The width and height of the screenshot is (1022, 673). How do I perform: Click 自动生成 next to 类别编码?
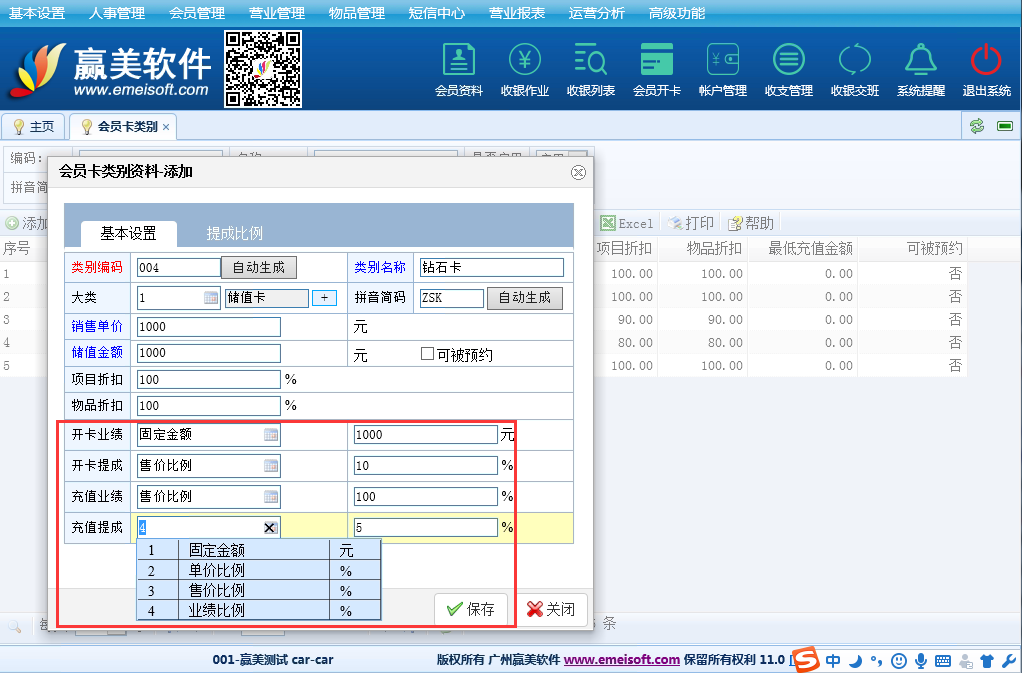[258, 267]
